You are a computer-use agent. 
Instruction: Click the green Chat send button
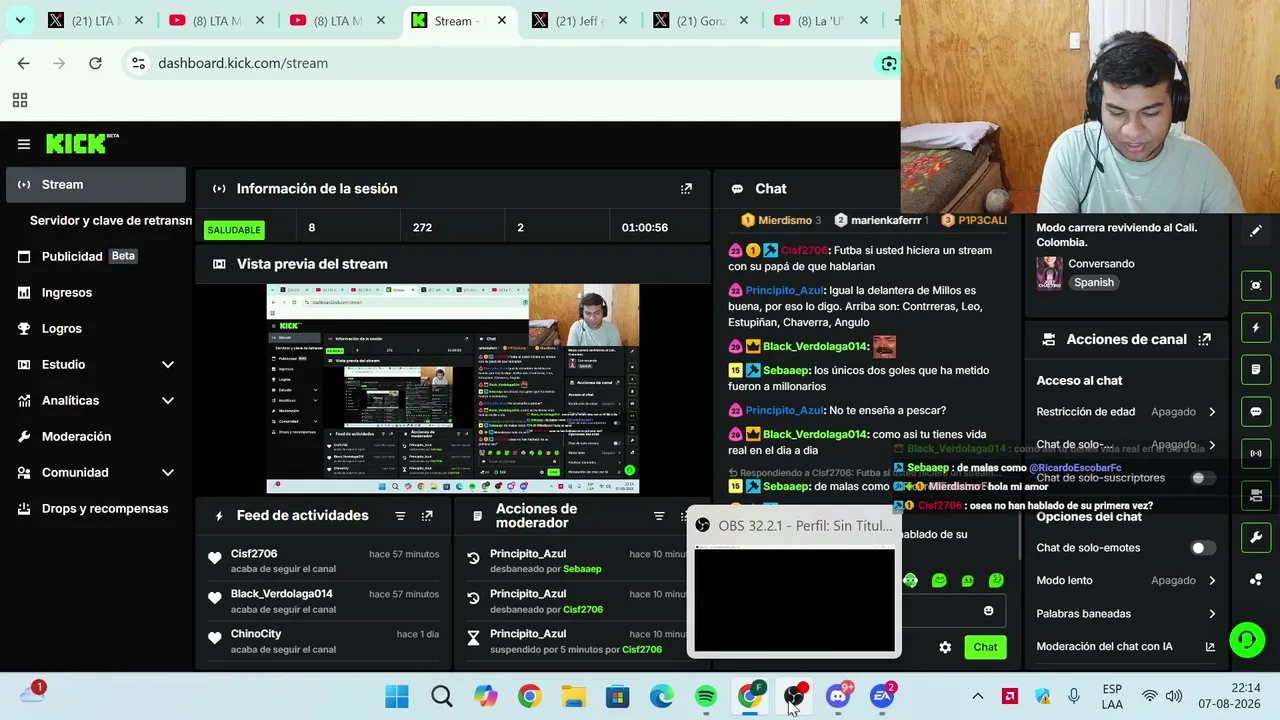pyautogui.click(x=985, y=647)
